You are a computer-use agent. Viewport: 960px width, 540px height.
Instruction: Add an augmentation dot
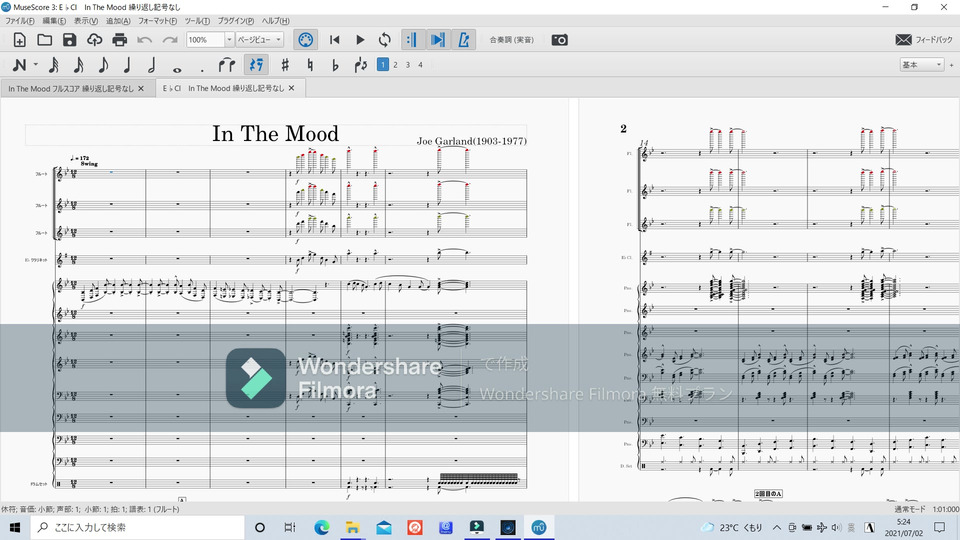202,69
